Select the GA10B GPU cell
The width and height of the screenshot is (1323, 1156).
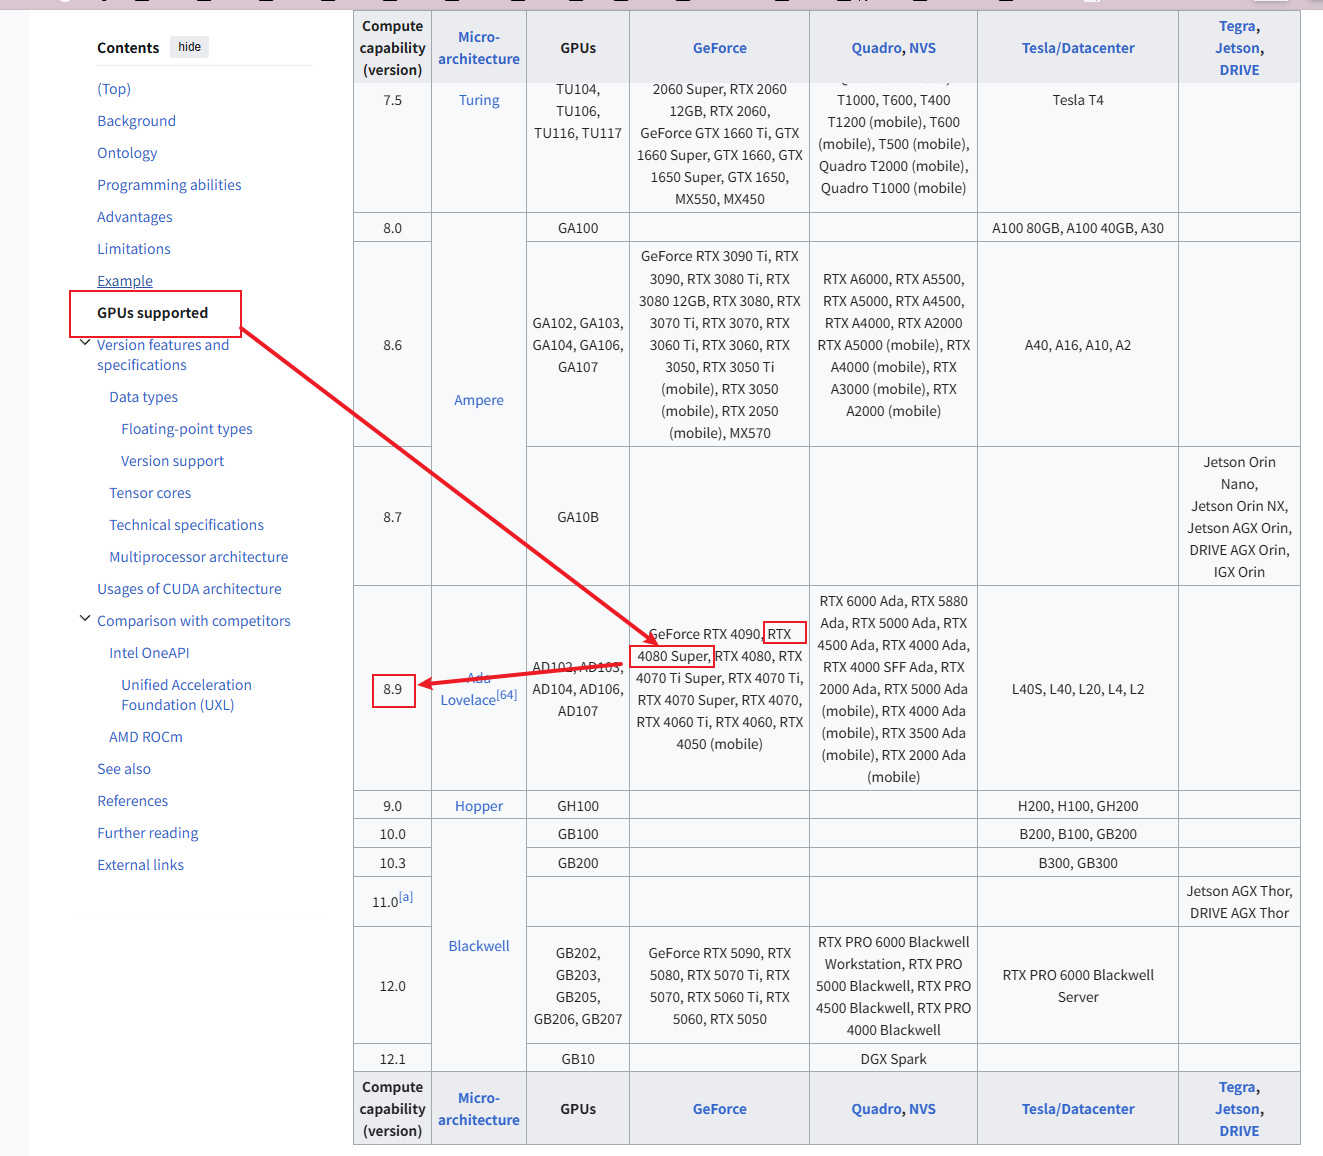coord(578,517)
